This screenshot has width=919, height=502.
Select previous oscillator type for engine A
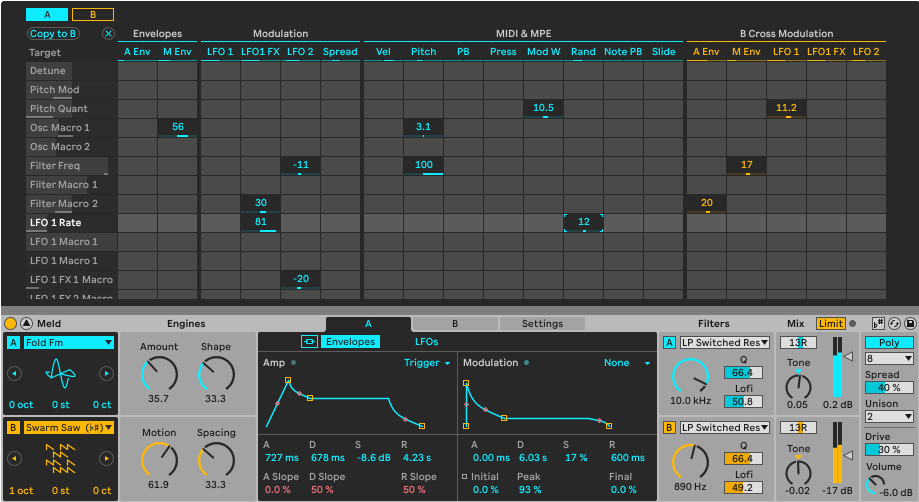pos(15,373)
